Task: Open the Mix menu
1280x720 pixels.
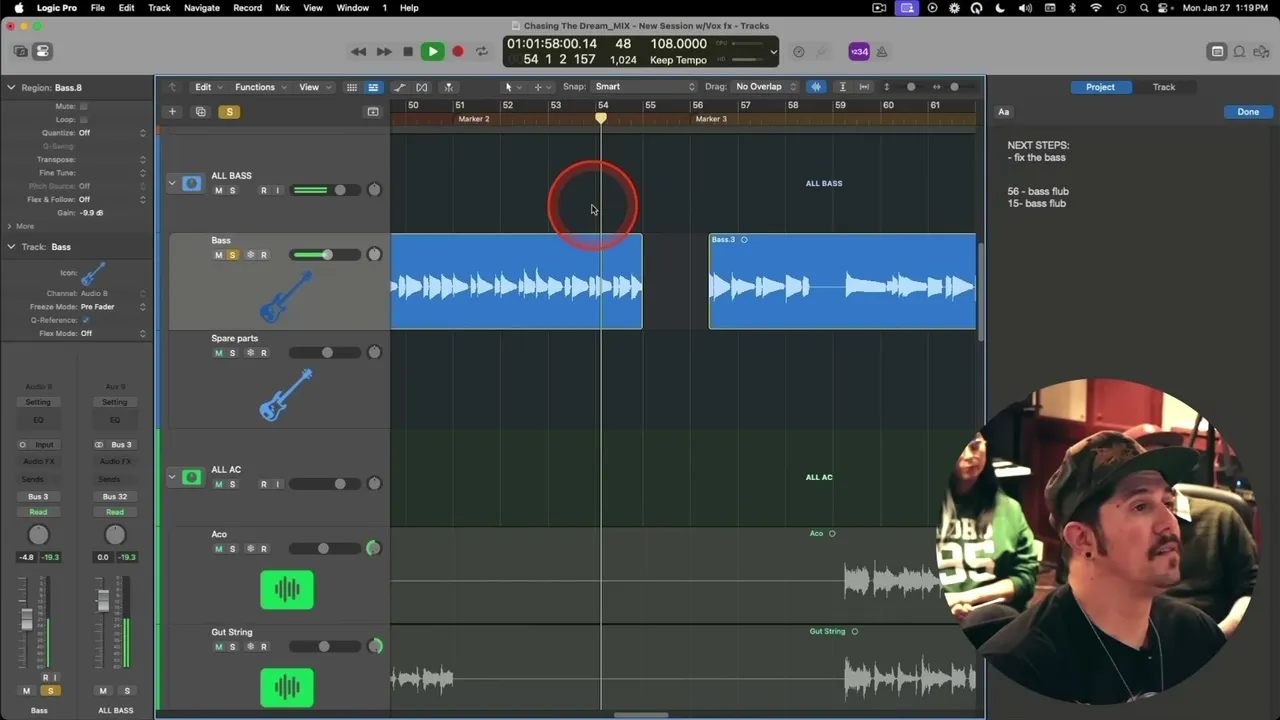Action: click(x=282, y=8)
